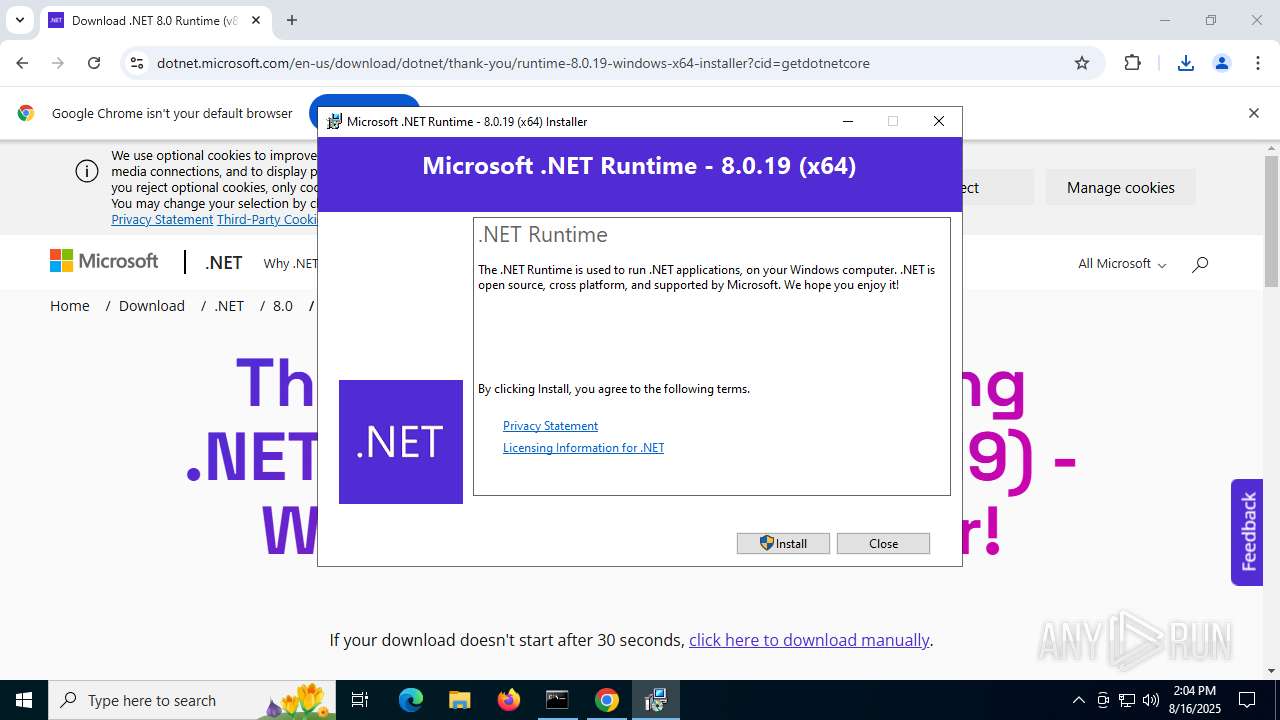This screenshot has height=720, width=1280.
Task: Expand the All Microsoft dropdown
Action: 1122,264
